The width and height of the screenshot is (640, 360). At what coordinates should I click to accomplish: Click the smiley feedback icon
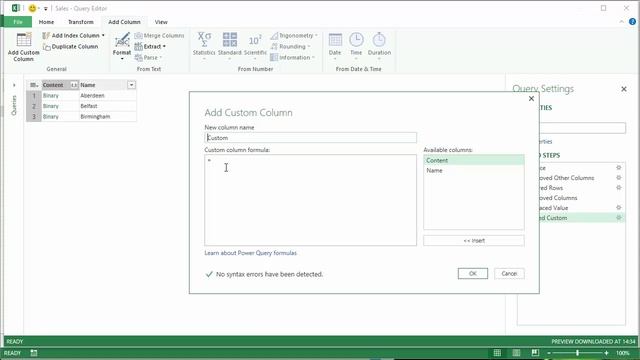pyautogui.click(x=32, y=8)
